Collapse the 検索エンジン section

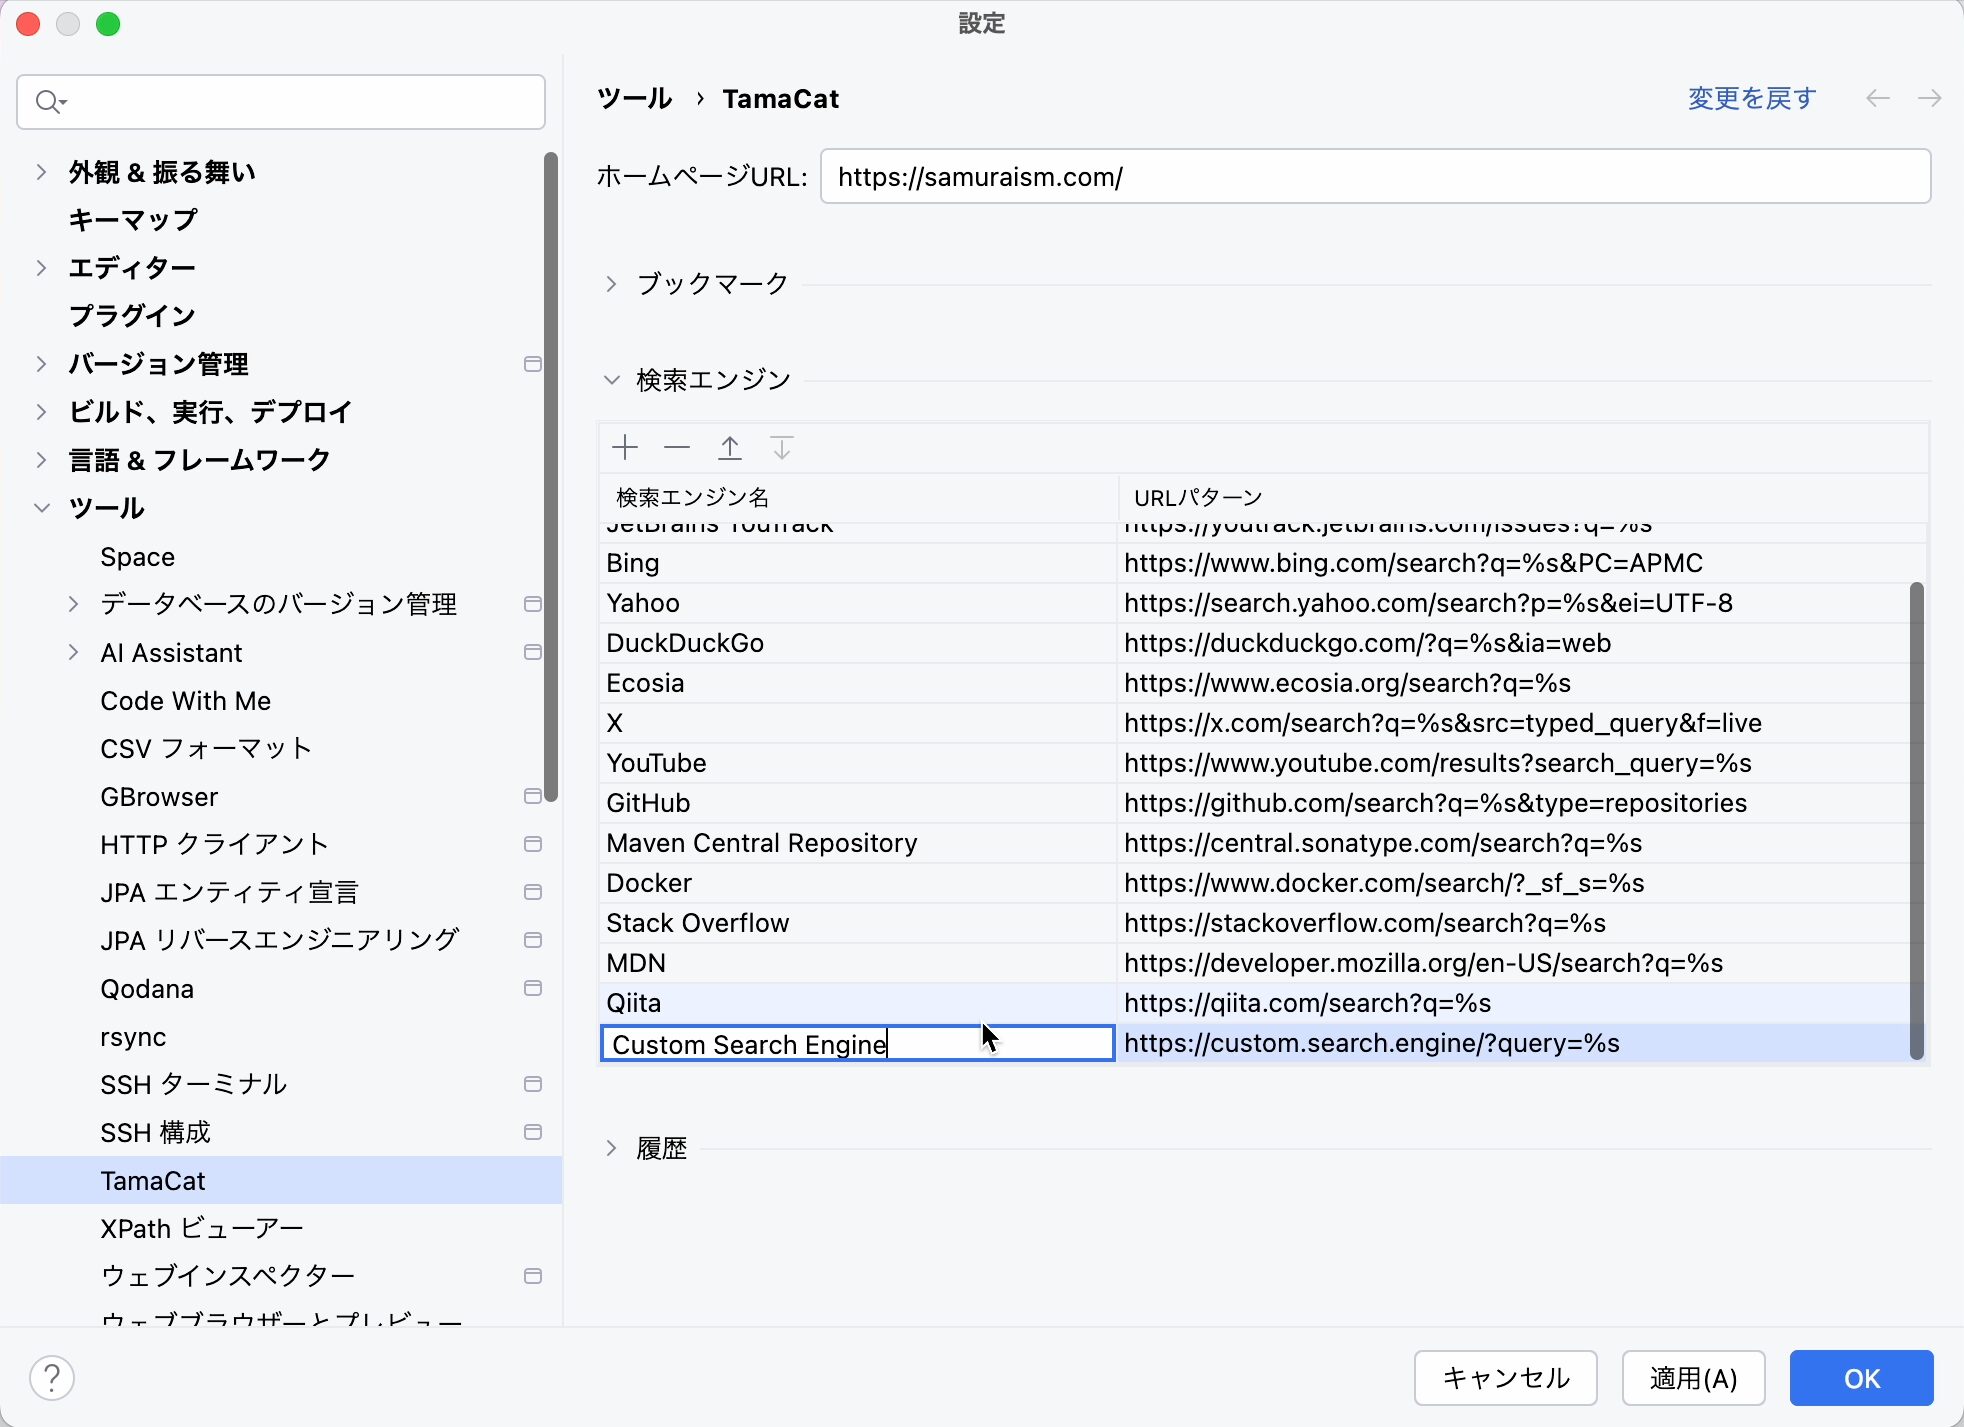pos(611,380)
